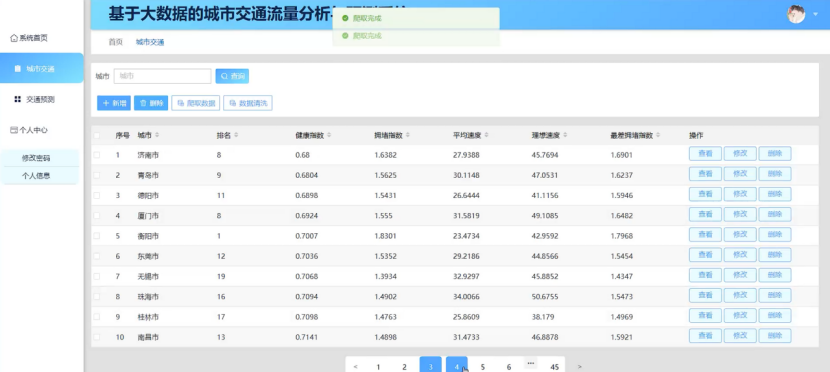
Task: Click the 查询 search button
Action: pyautogui.click(x=232, y=76)
